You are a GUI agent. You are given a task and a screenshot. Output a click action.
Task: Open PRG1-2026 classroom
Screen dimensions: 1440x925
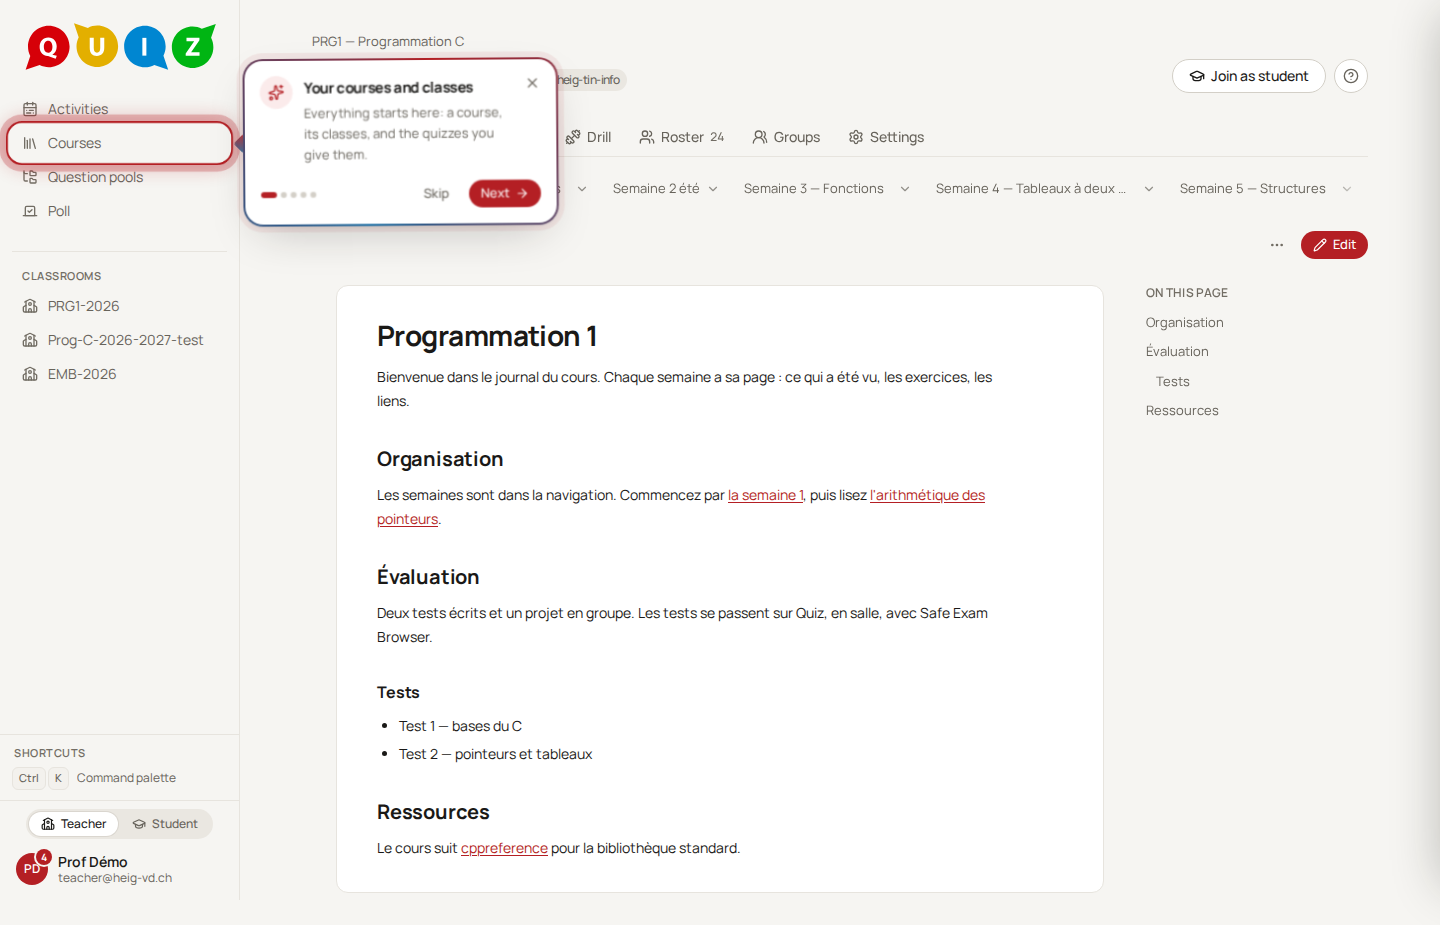point(120,306)
